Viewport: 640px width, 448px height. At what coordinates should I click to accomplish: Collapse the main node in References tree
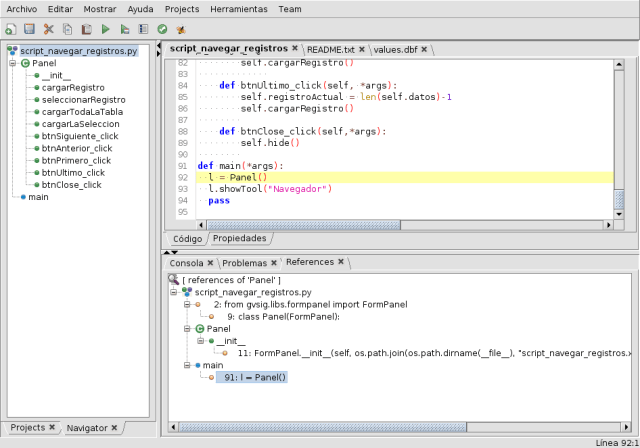tap(187, 365)
